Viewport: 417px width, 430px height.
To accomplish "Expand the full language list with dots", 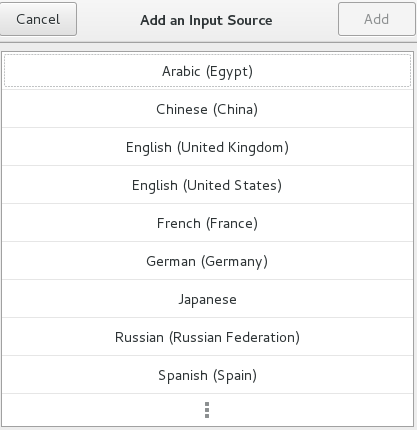I will point(207,410).
